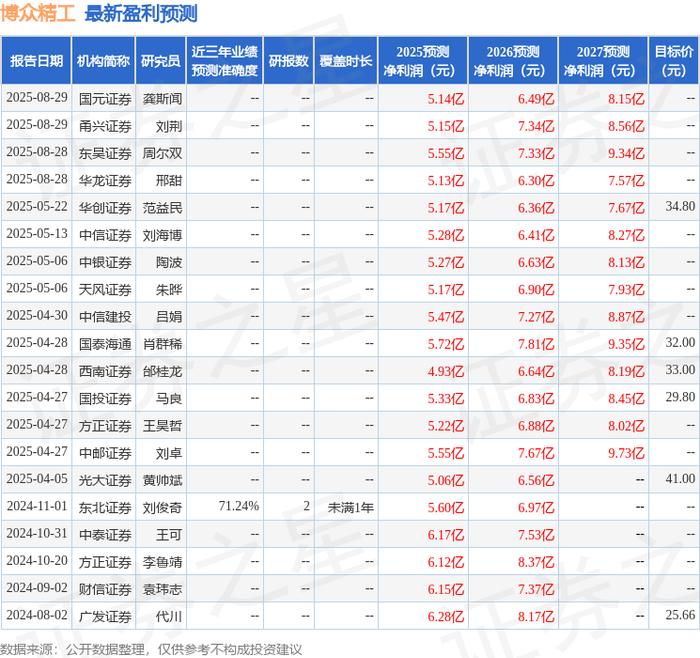Viewport: 700px width, 658px height.
Task: Click the 研报数 column header
Action: click(x=288, y=61)
